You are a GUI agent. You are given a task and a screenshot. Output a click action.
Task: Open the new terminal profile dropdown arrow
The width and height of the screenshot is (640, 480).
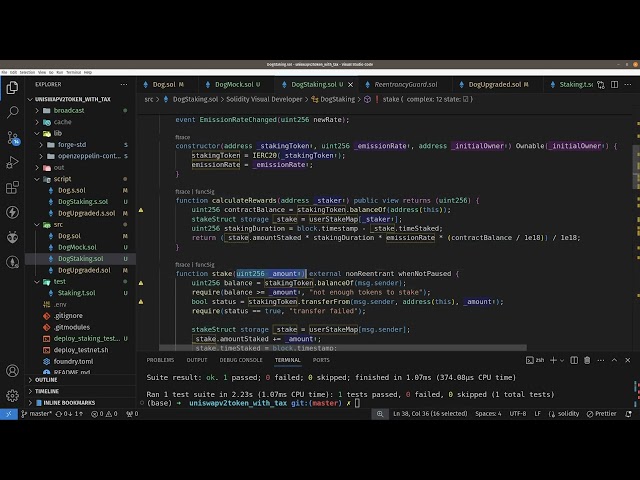562,360
